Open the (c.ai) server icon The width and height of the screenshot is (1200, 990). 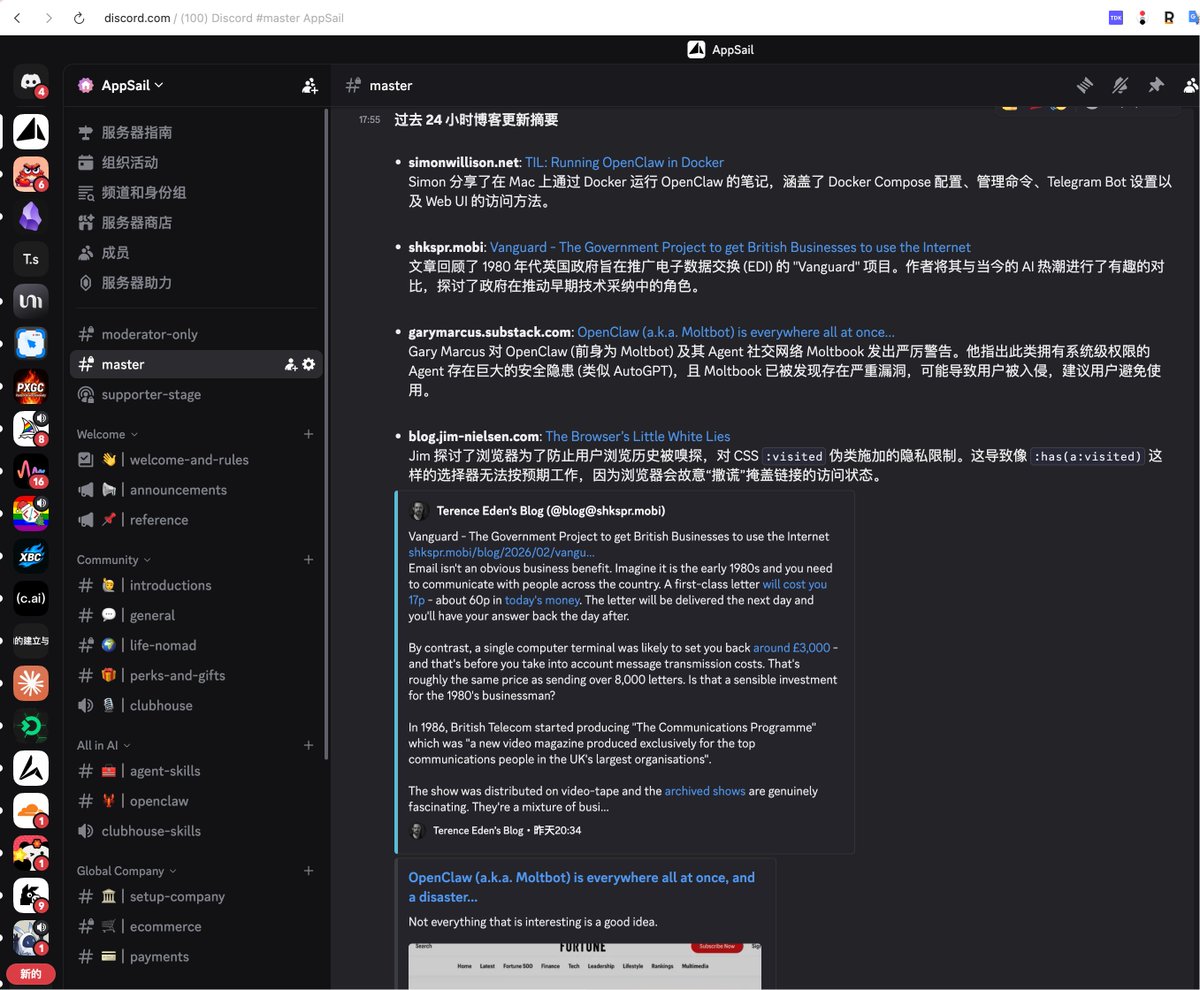(31, 598)
